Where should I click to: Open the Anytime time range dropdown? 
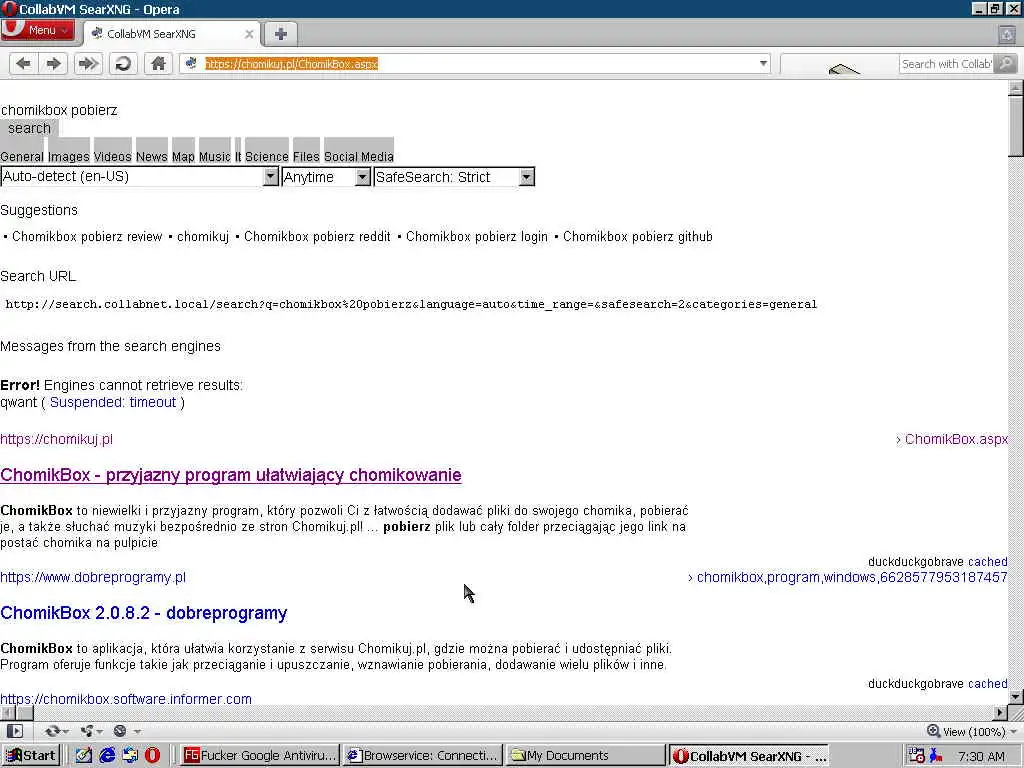point(327,177)
